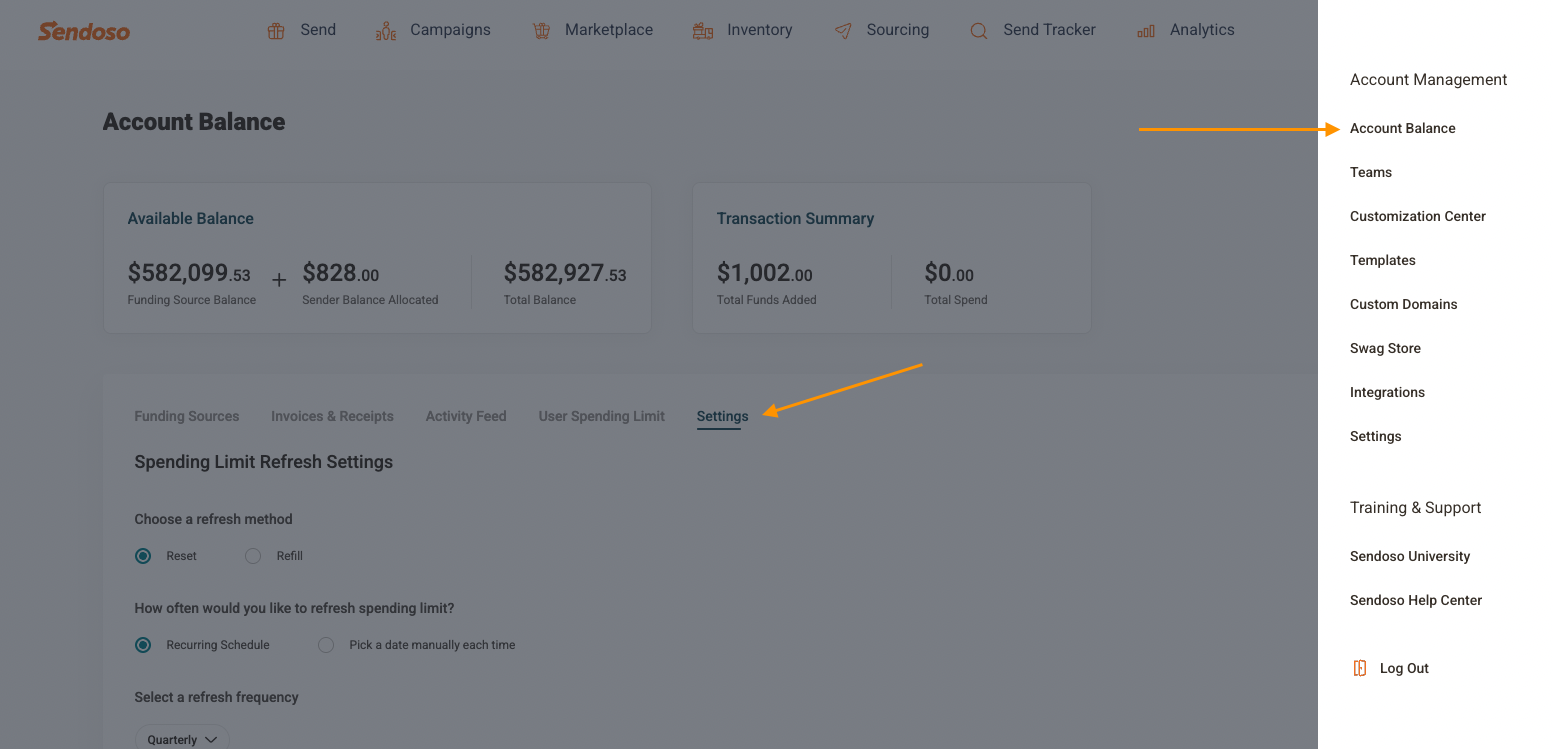
Task: Go to Marketplace in top navigation
Action: [609, 30]
